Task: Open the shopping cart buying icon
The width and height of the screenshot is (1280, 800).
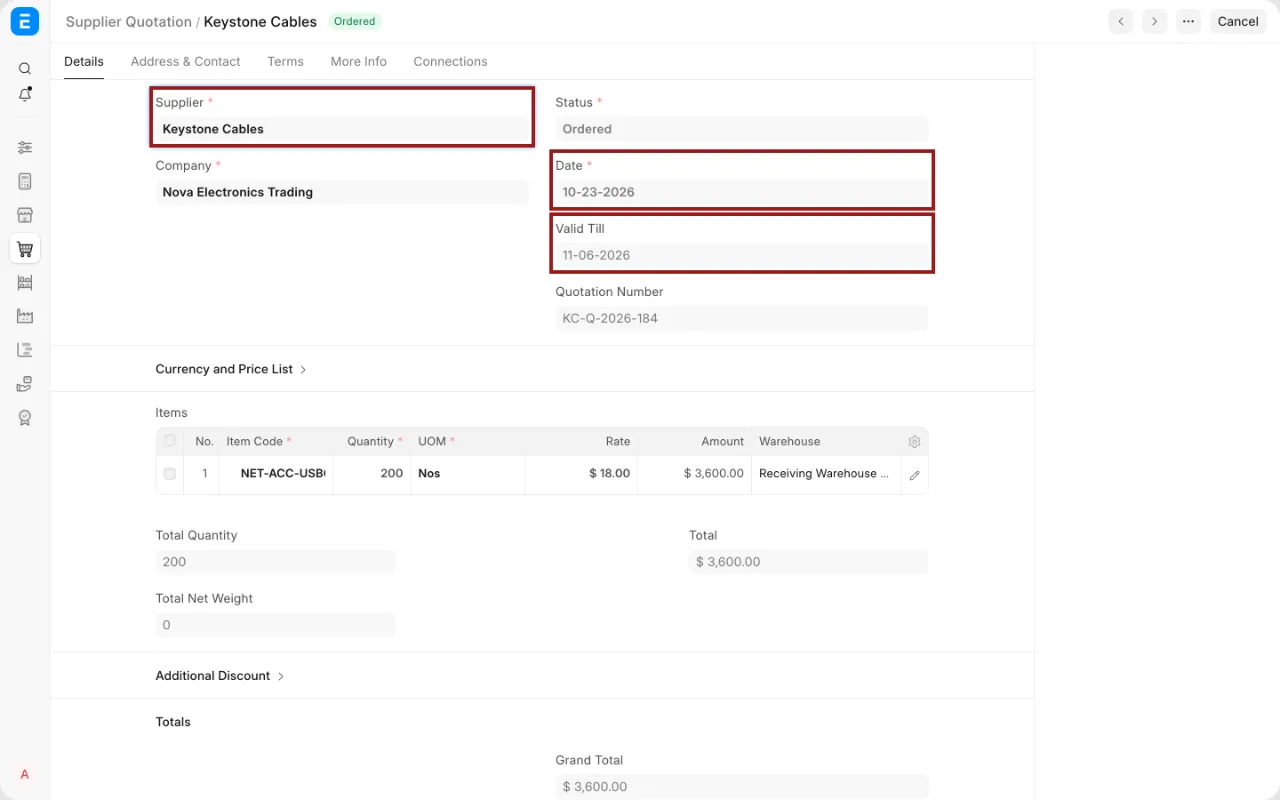Action: click(25, 249)
